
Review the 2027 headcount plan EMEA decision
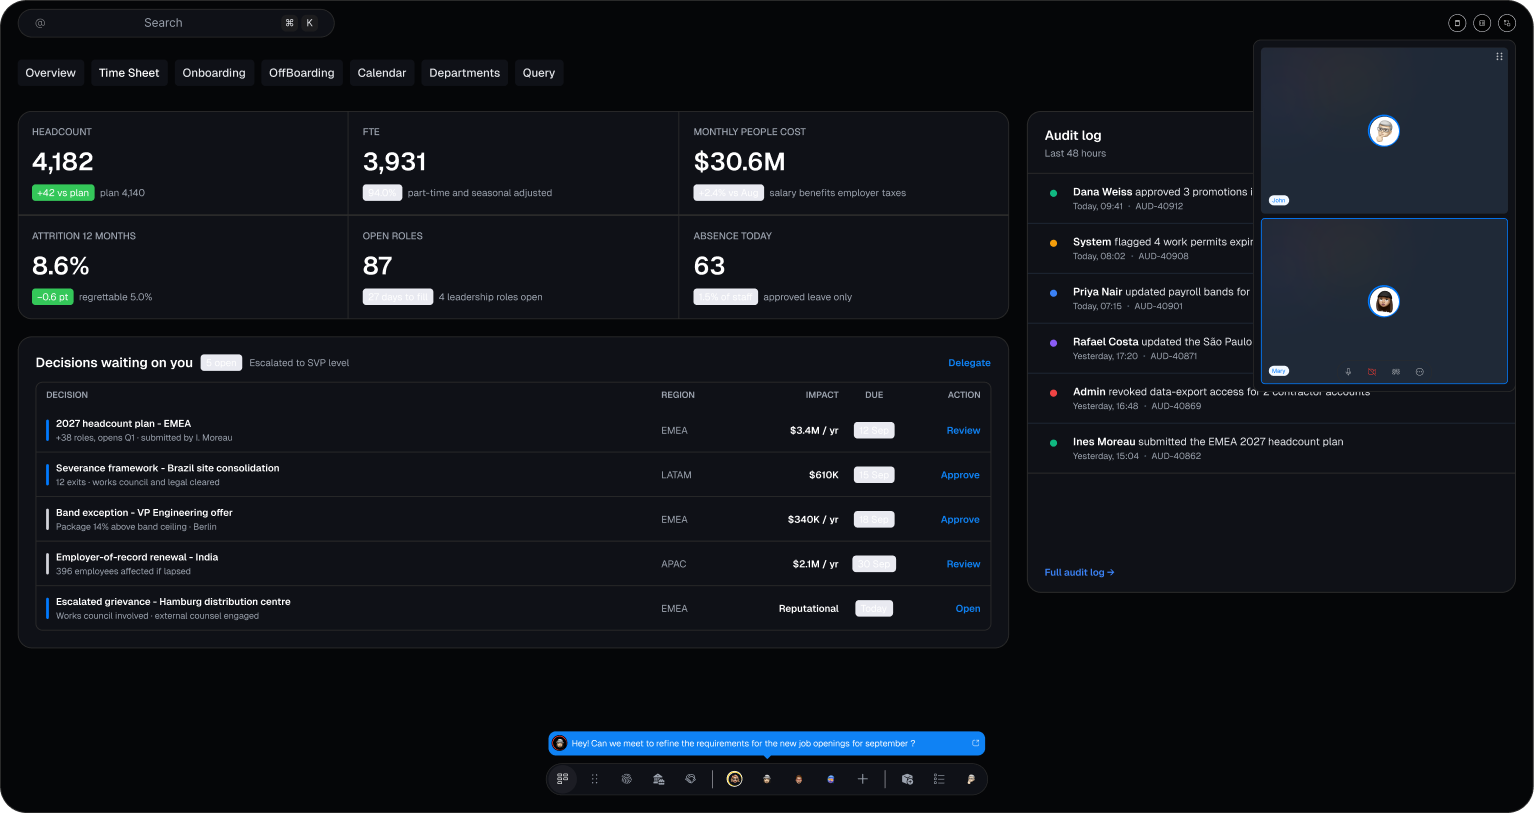point(963,430)
